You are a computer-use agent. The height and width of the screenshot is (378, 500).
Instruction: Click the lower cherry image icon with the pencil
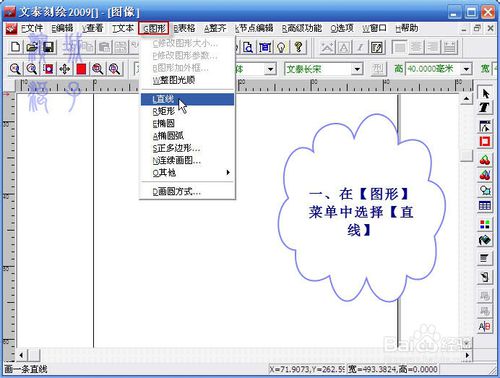(x=485, y=175)
